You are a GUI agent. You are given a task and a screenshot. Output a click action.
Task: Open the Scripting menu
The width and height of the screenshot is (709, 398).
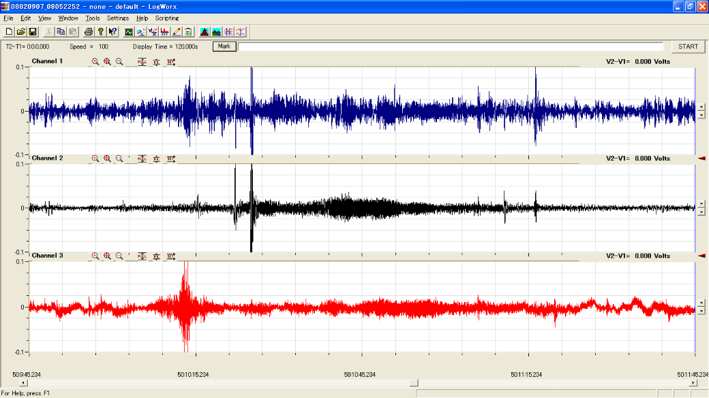(167, 18)
